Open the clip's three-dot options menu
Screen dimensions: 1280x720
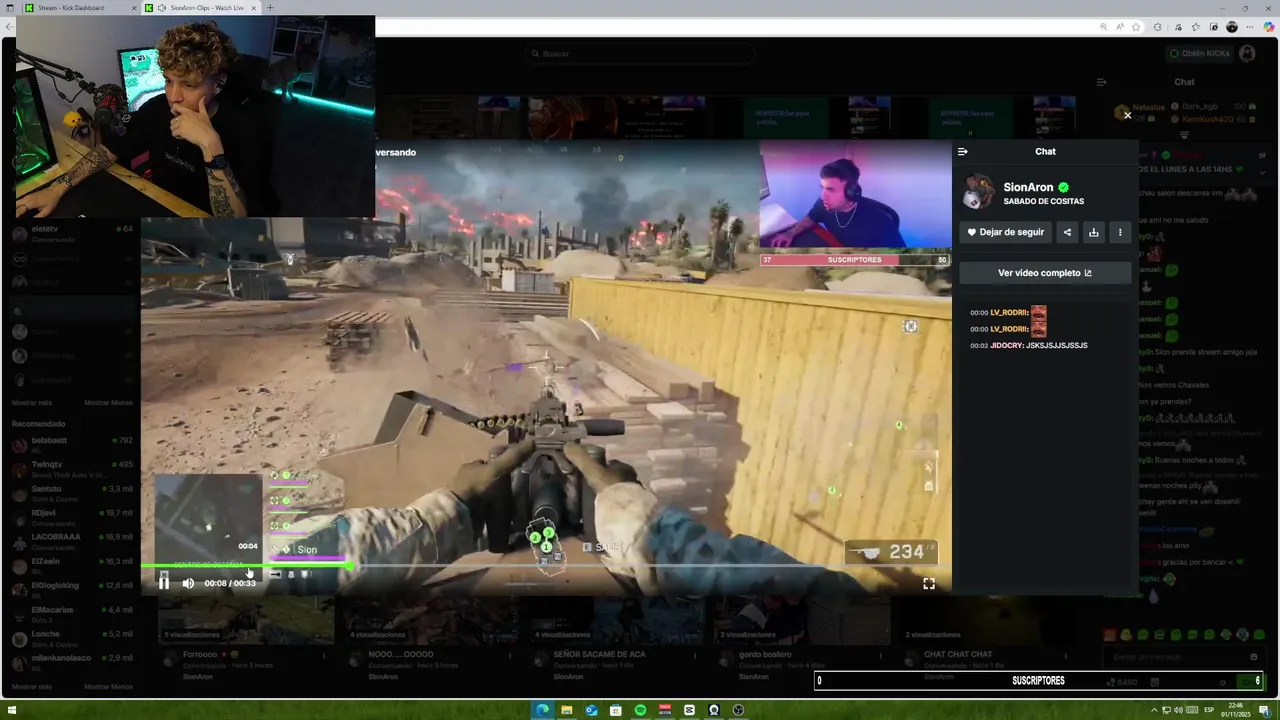1120,232
